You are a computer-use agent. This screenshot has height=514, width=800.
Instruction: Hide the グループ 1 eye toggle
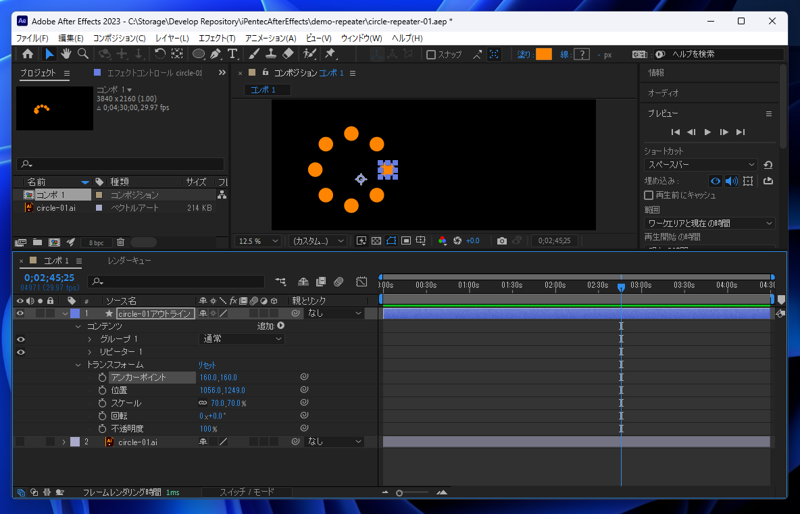[x=20, y=339]
